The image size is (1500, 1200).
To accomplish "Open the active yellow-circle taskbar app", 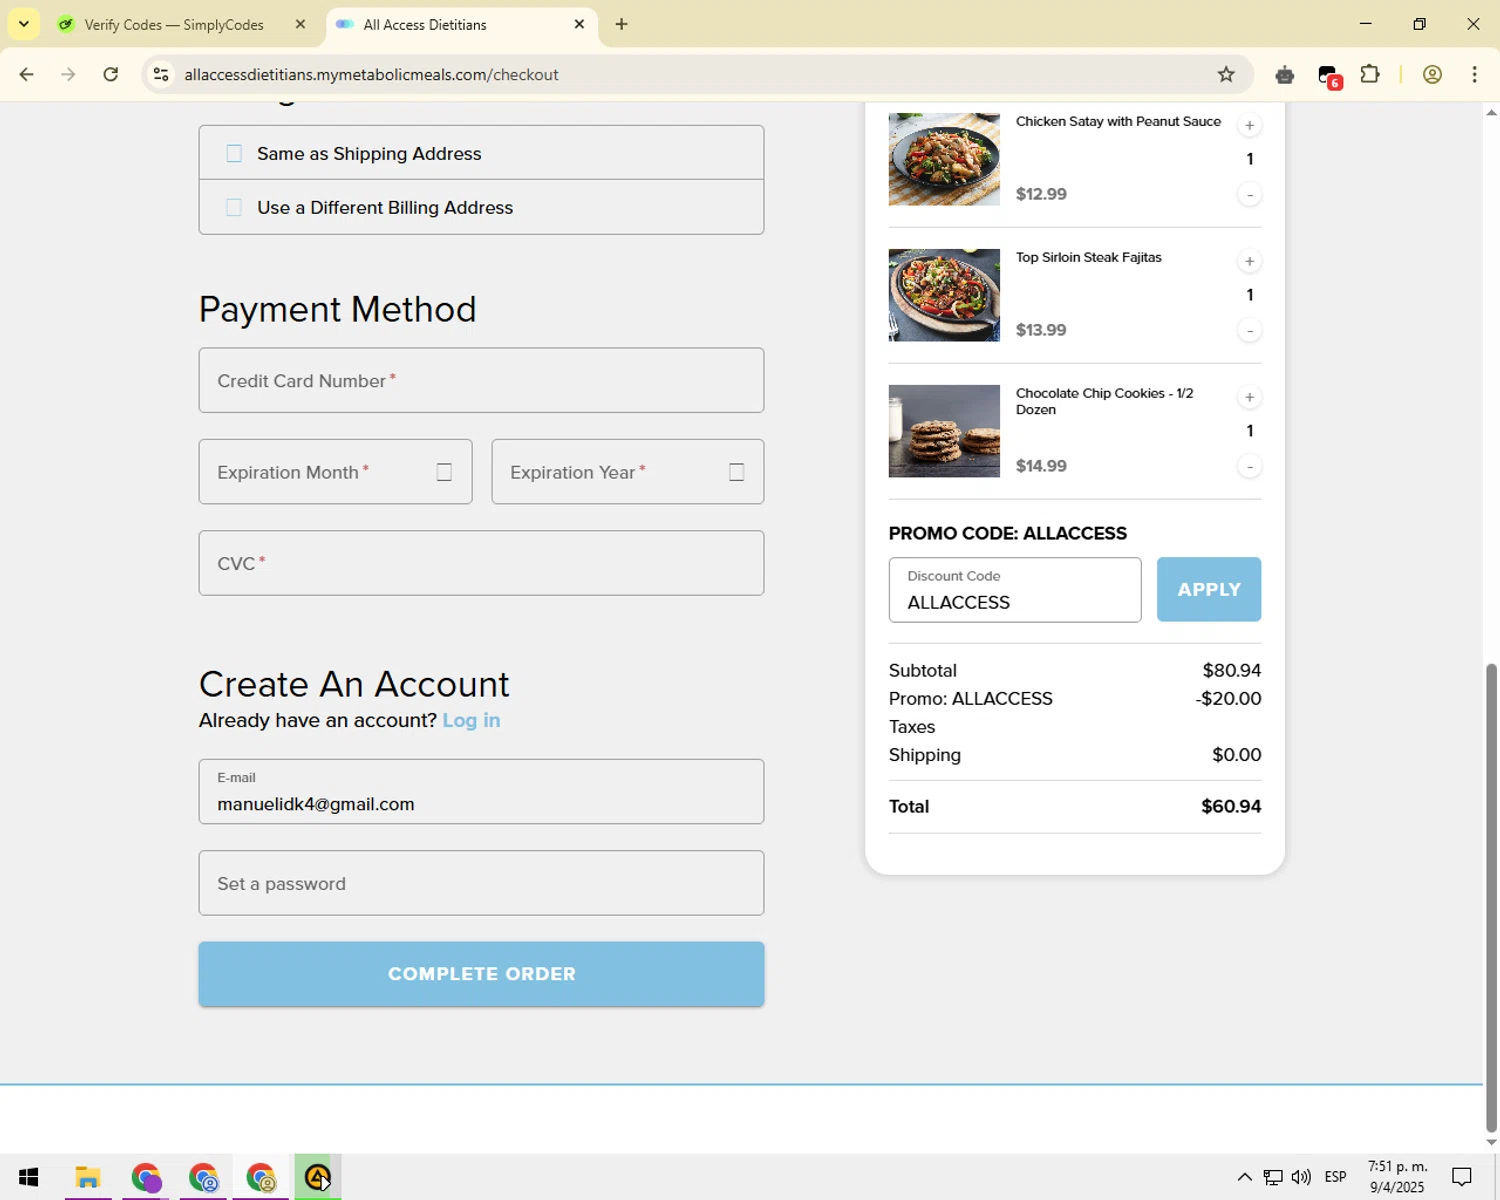I will click(x=318, y=1177).
